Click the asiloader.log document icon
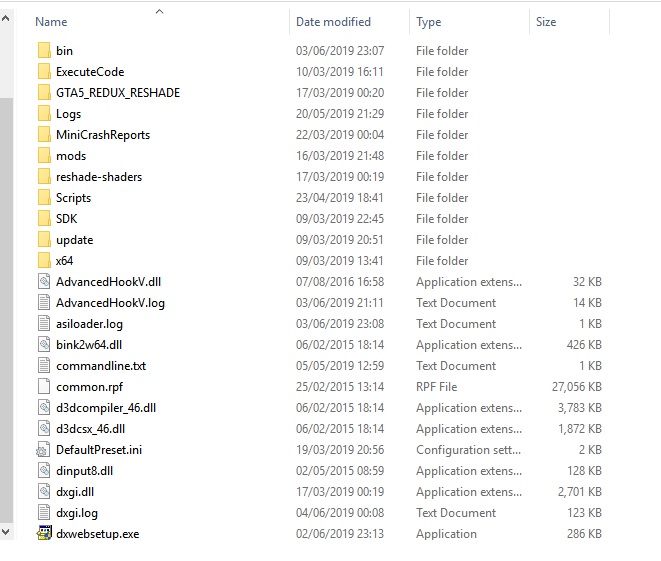This screenshot has height=561, width=661. click(x=44, y=324)
